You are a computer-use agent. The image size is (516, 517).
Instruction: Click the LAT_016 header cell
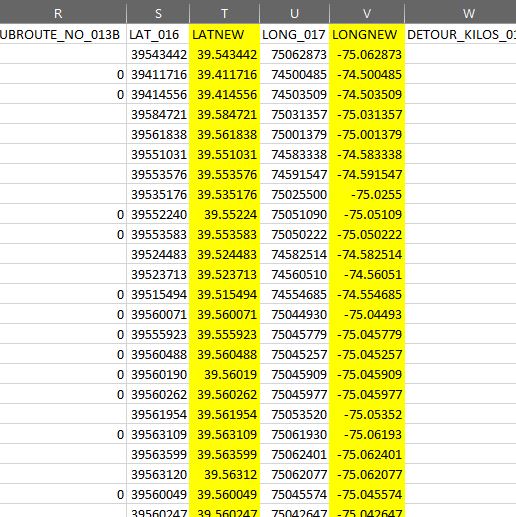(158, 34)
